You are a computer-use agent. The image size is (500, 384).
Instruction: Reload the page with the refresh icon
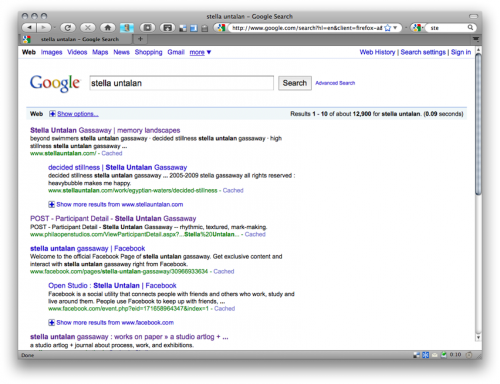tap(67, 28)
